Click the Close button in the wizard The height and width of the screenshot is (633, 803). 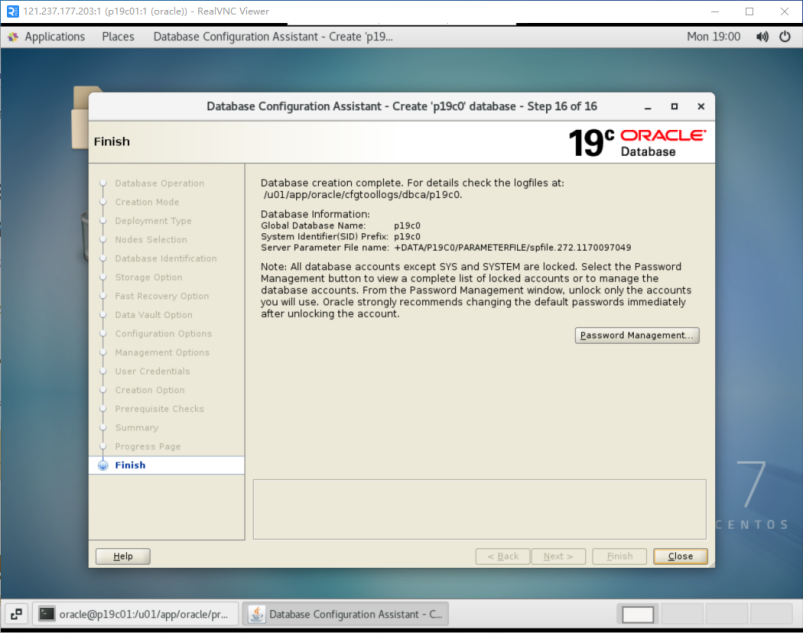[x=680, y=556]
